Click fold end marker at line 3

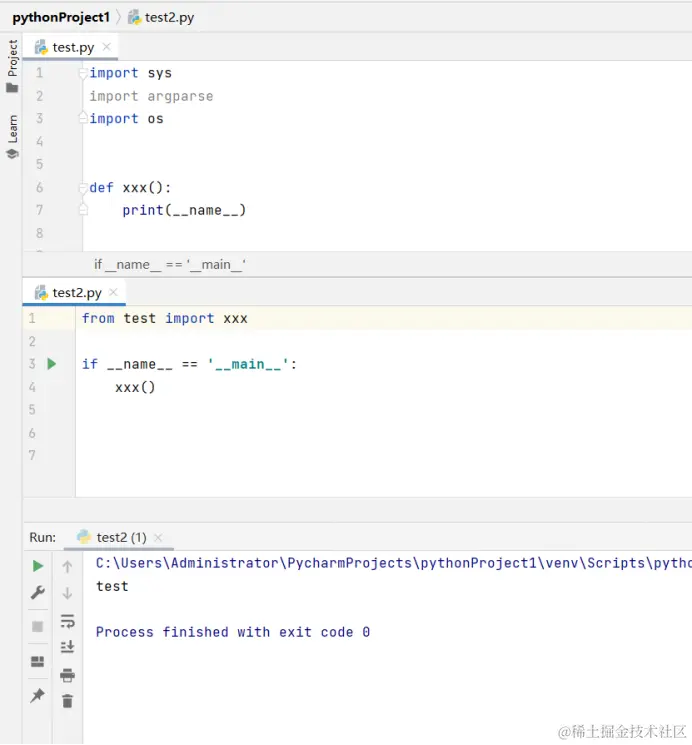coord(83,117)
